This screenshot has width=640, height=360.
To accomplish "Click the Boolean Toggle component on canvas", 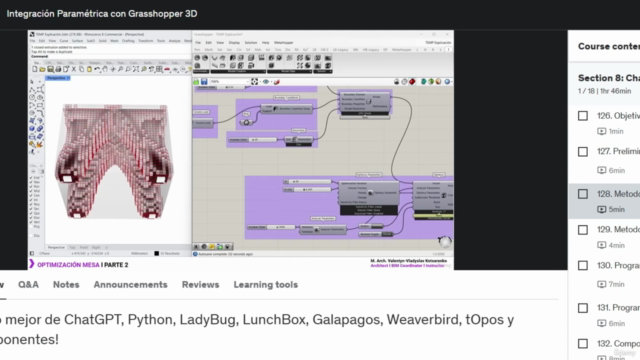I will coord(376,234).
